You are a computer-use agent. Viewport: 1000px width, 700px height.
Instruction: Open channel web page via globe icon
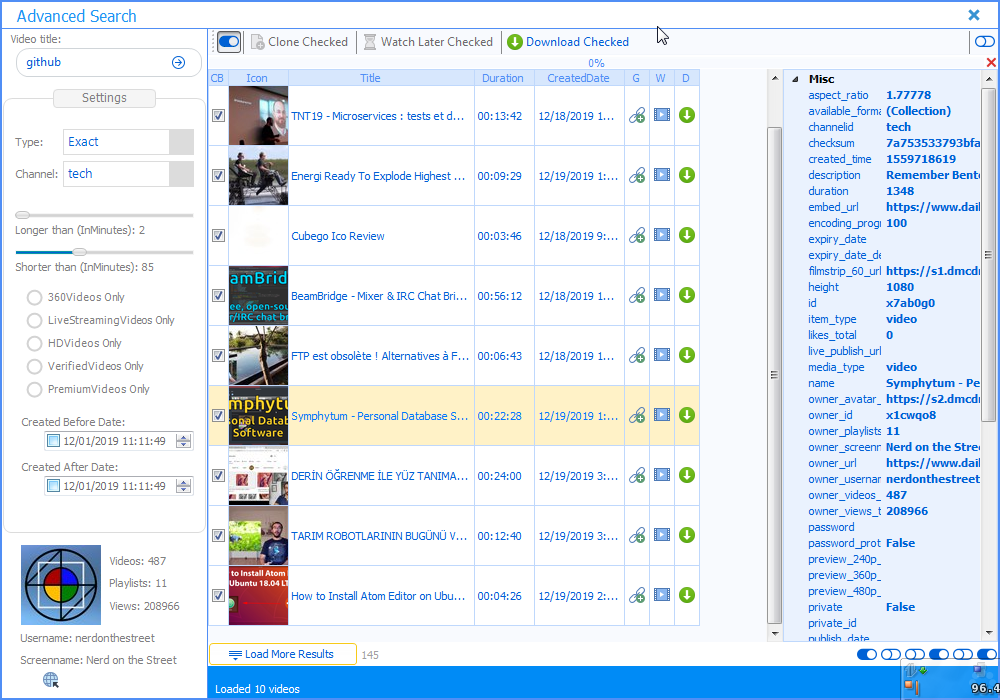[x=51, y=680]
